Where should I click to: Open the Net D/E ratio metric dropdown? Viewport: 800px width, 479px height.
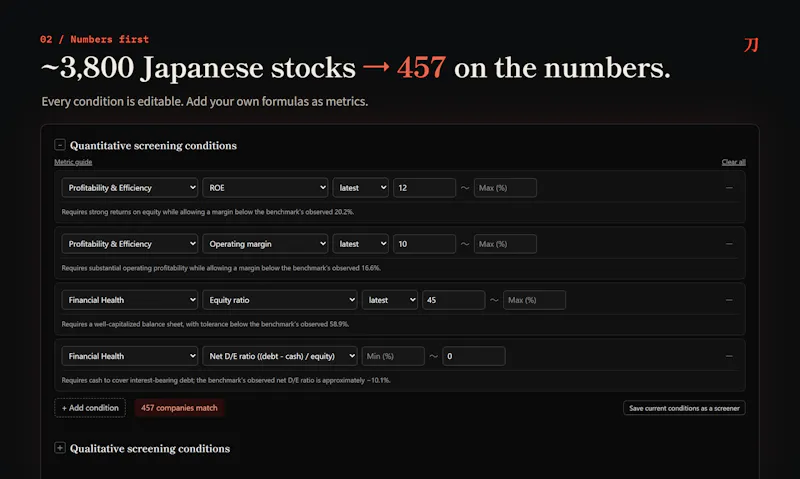pyautogui.click(x=280, y=356)
